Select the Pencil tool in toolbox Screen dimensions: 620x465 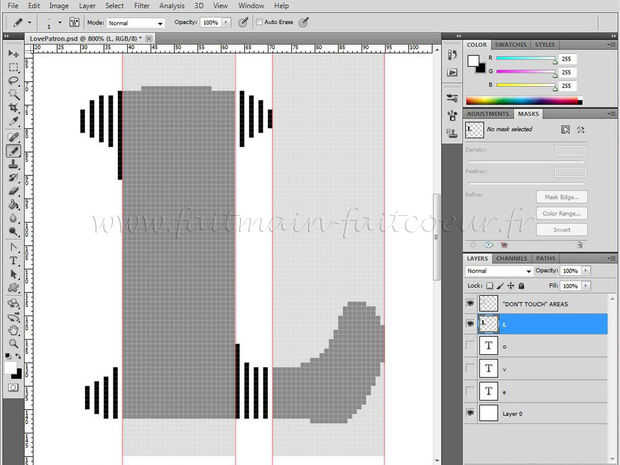pos(14,150)
